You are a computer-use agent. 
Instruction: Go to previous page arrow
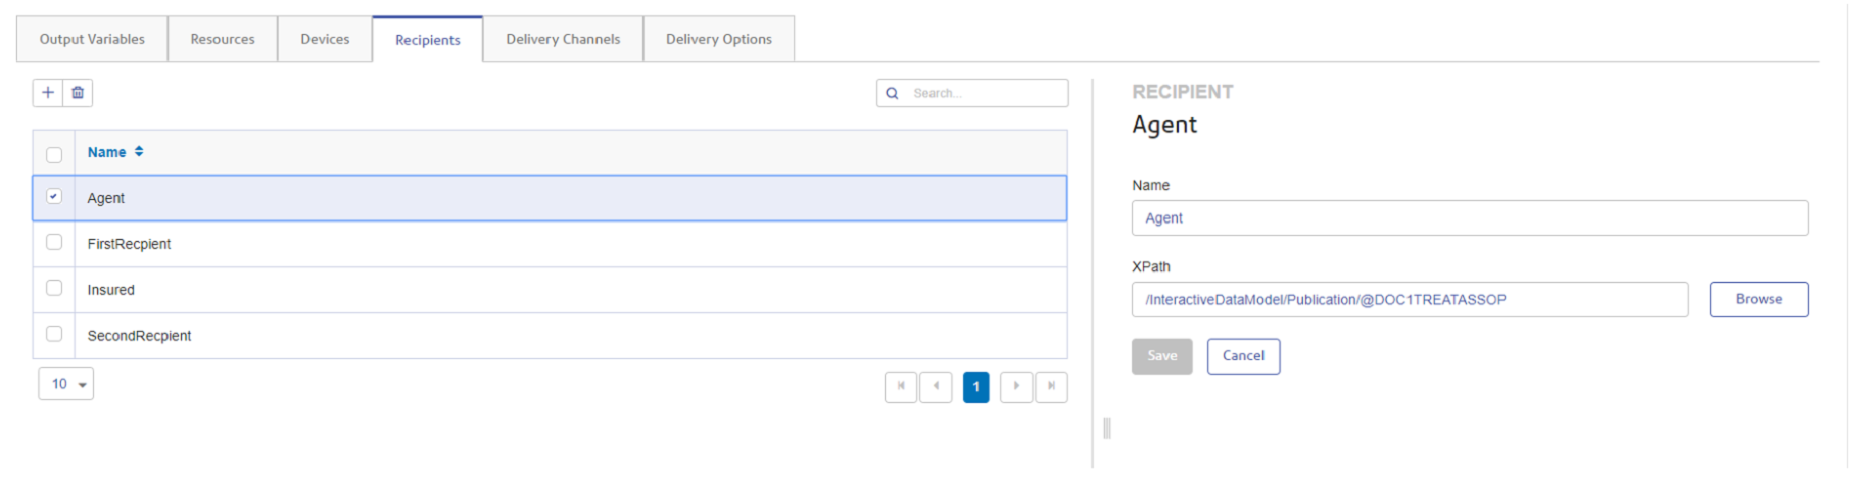[x=936, y=386]
